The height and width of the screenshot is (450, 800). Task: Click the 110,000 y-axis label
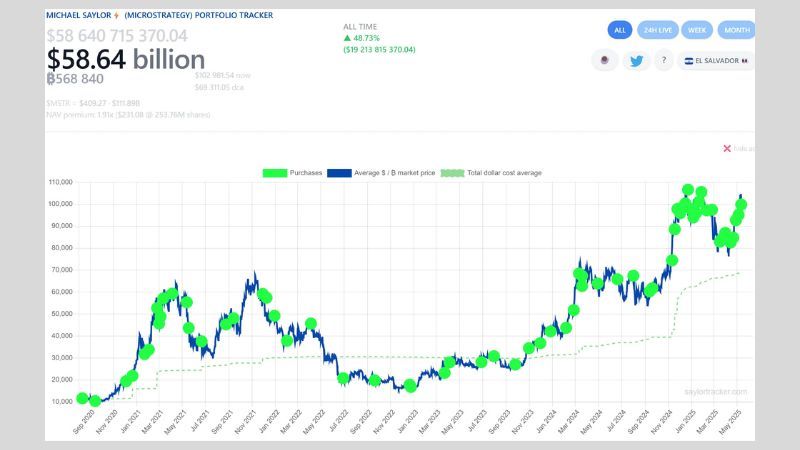tap(60, 182)
